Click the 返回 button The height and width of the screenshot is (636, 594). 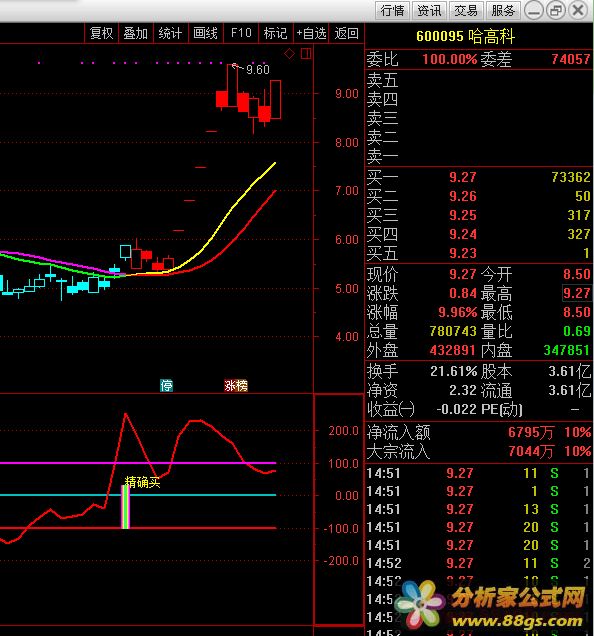346,33
